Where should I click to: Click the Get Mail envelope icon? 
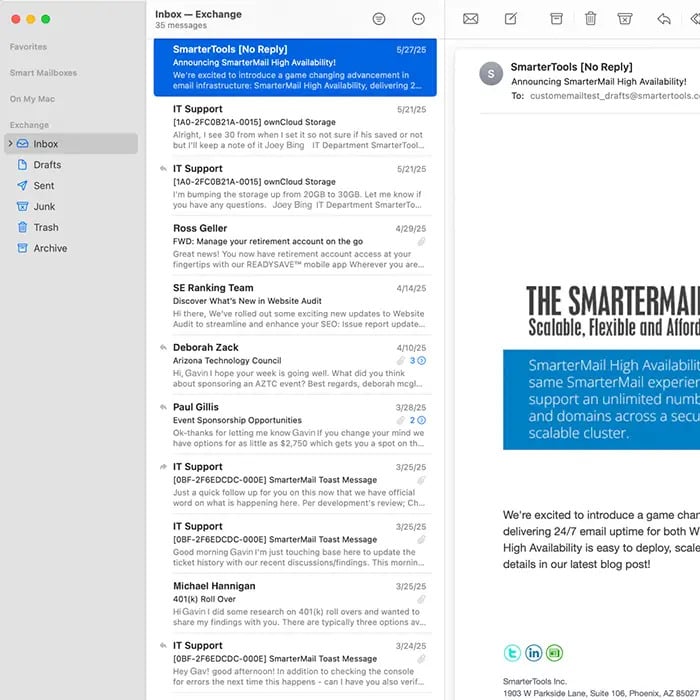click(470, 19)
